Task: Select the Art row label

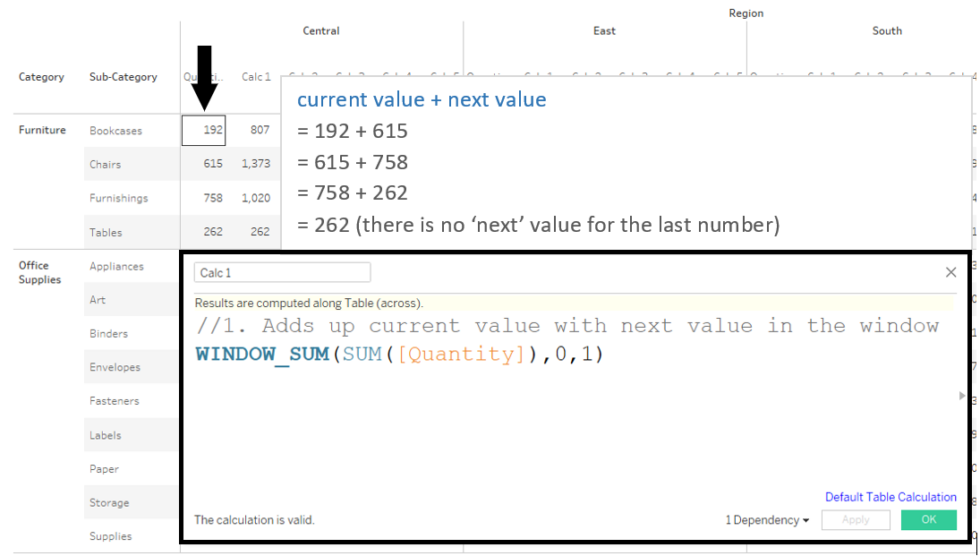Action: (98, 300)
